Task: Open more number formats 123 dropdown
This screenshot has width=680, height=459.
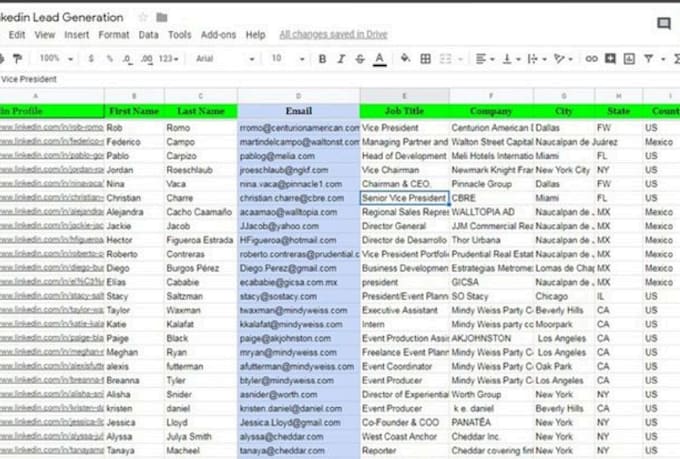Action: tap(169, 59)
